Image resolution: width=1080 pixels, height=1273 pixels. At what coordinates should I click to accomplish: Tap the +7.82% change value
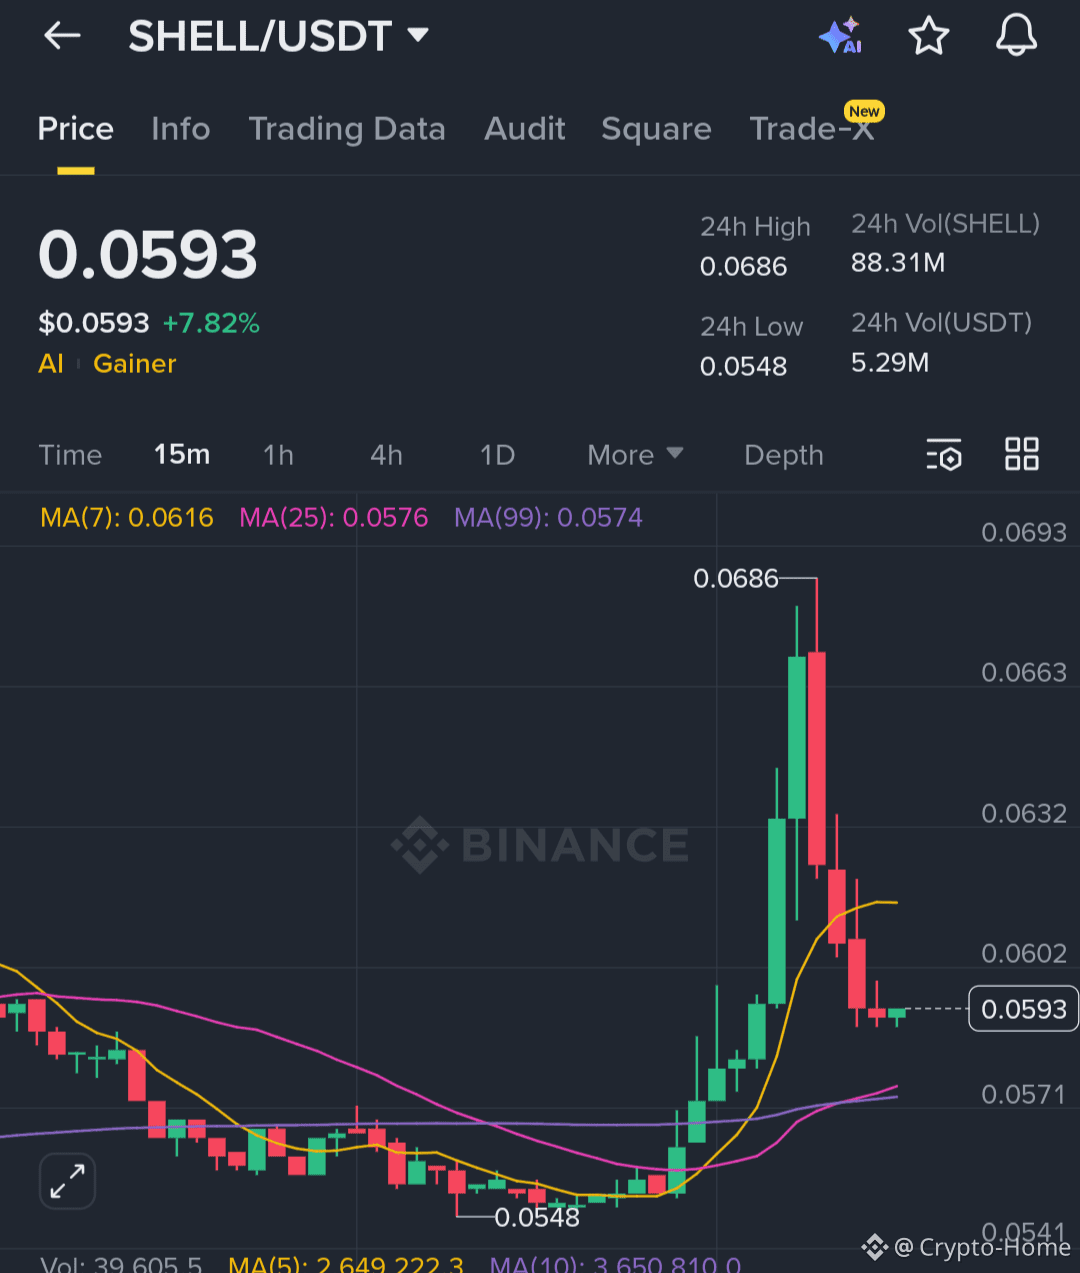pyautogui.click(x=211, y=323)
